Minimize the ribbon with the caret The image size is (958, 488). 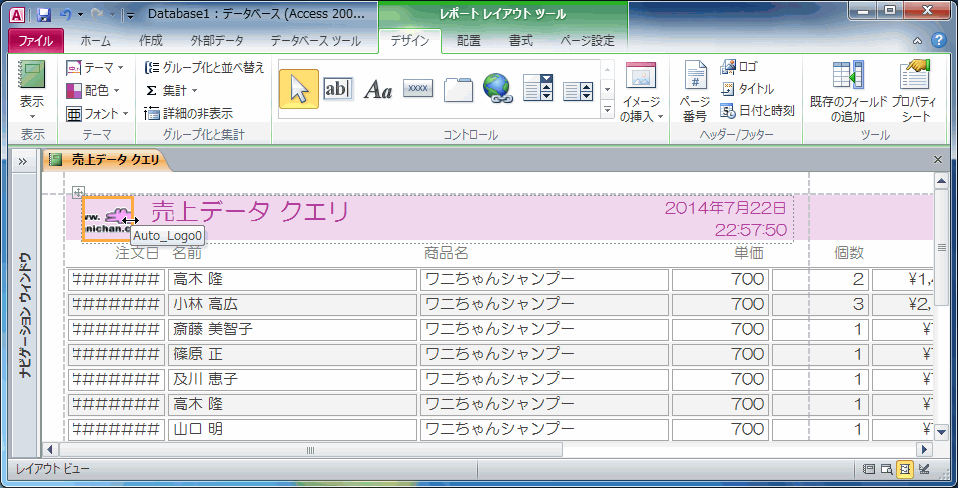pos(918,41)
